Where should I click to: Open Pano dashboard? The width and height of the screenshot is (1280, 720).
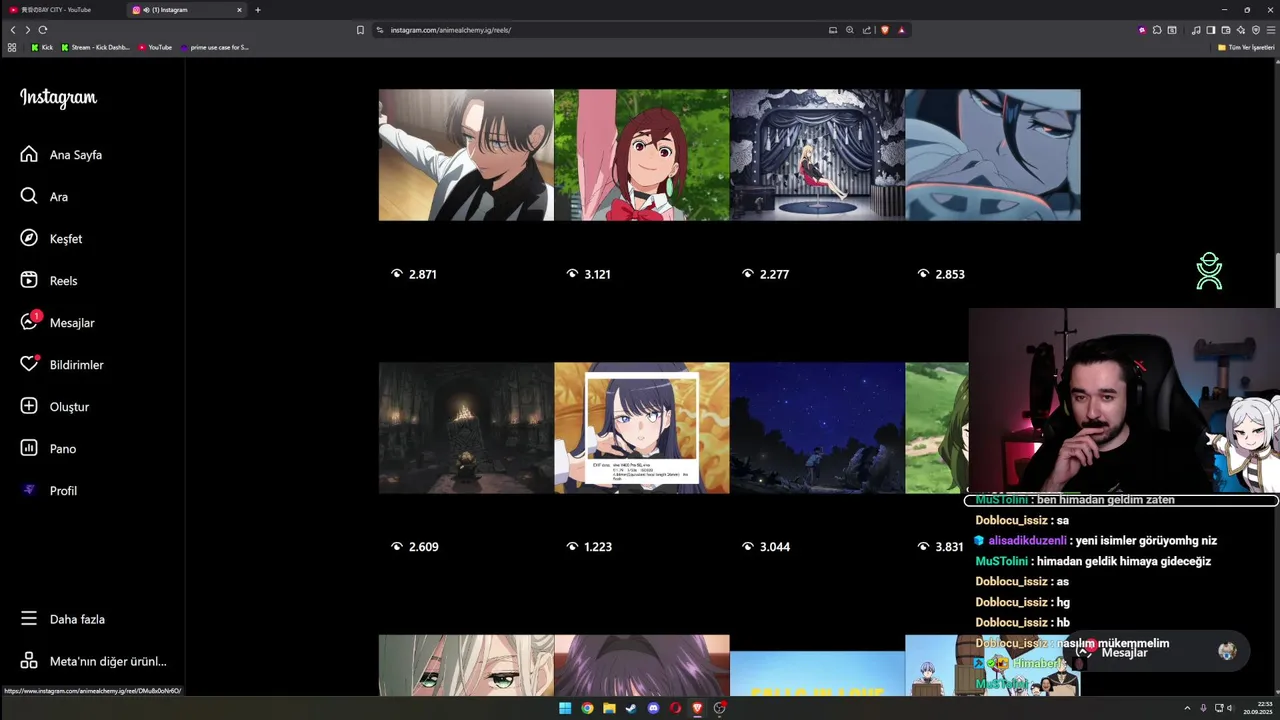coord(49,449)
